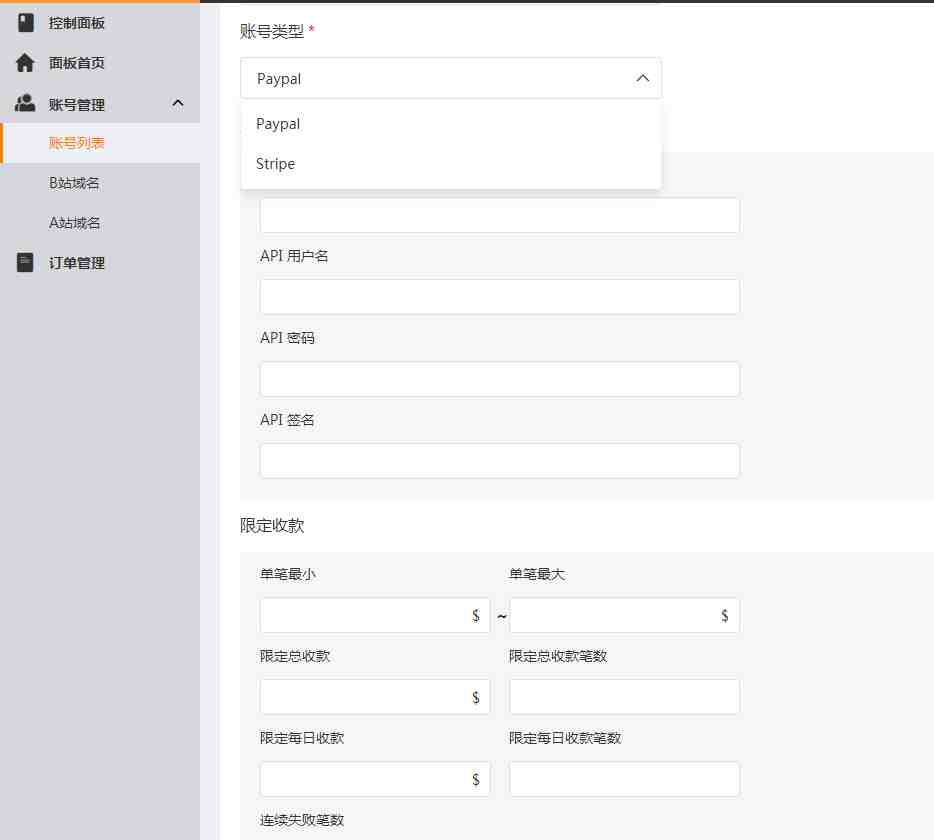Viewport: 934px width, 840px height.
Task: Click the 限定每日收款 amount field
Action: tap(375, 779)
